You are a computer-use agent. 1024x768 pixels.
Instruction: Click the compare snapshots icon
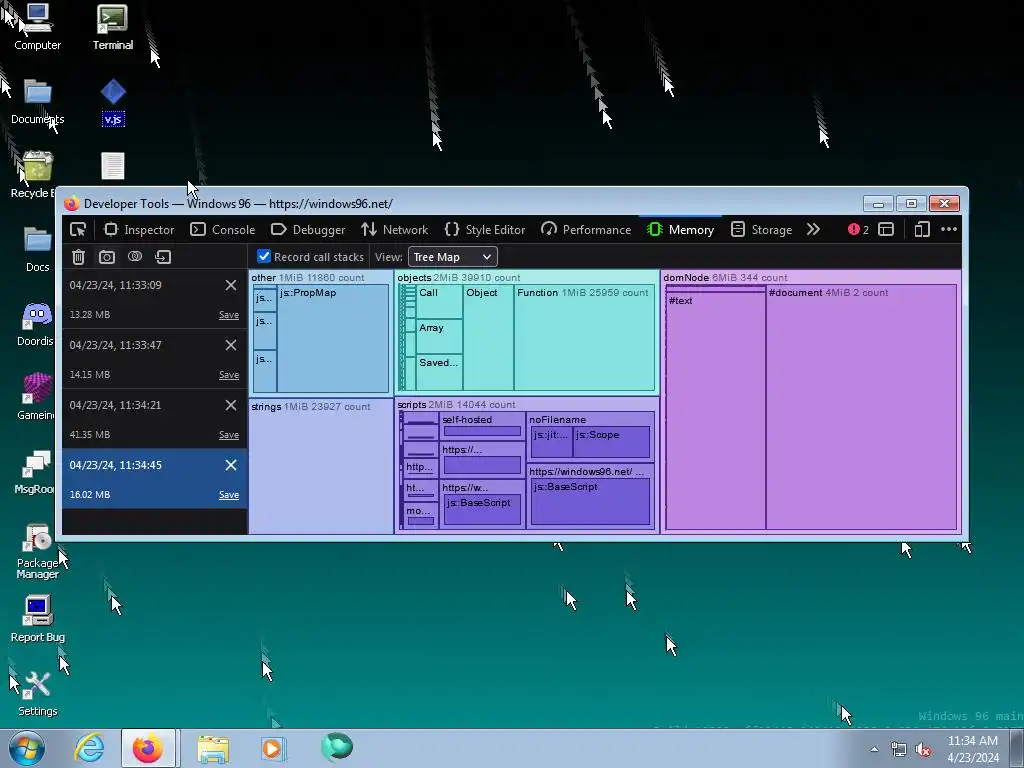click(135, 257)
